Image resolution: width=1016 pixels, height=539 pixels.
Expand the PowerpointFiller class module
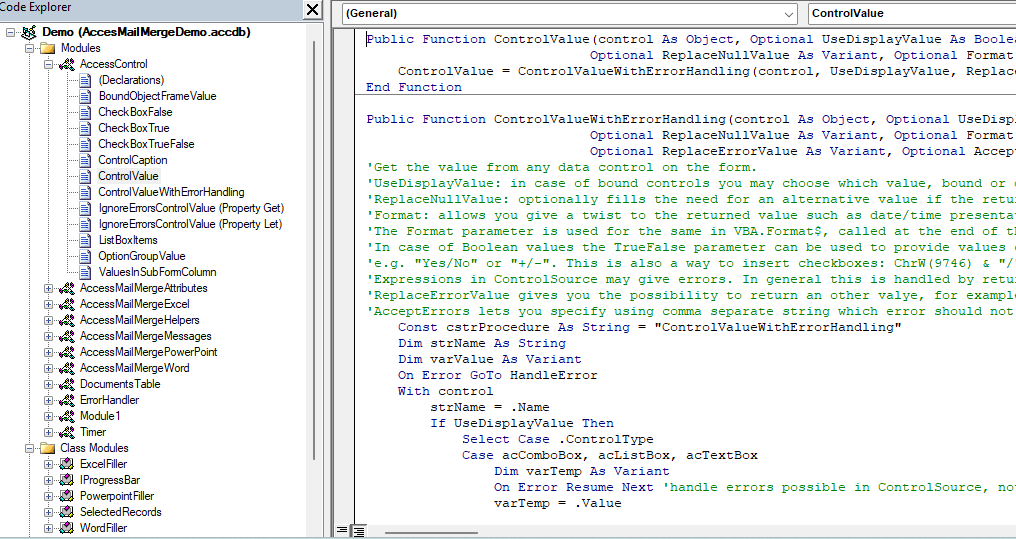pyautogui.click(x=49, y=496)
